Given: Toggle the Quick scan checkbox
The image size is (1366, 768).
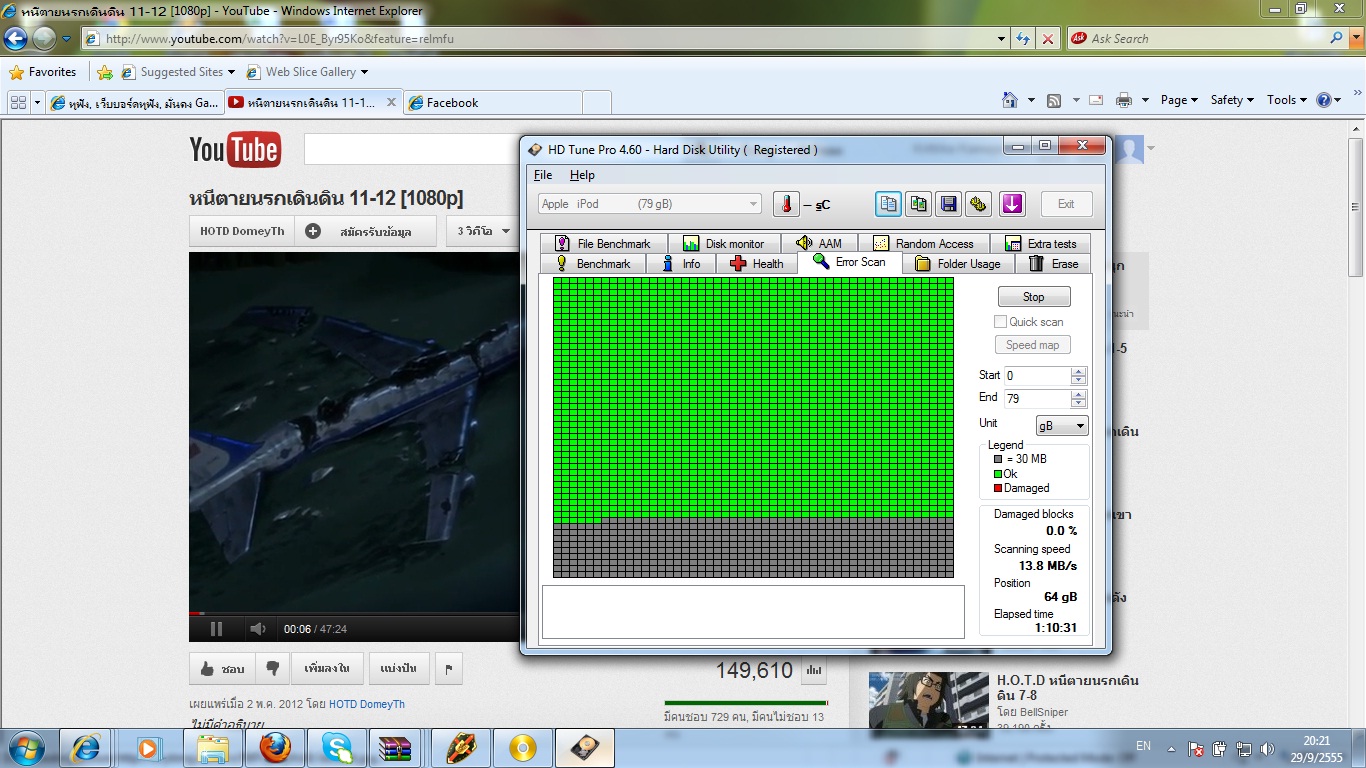Looking at the screenshot, I should click(x=1000, y=321).
